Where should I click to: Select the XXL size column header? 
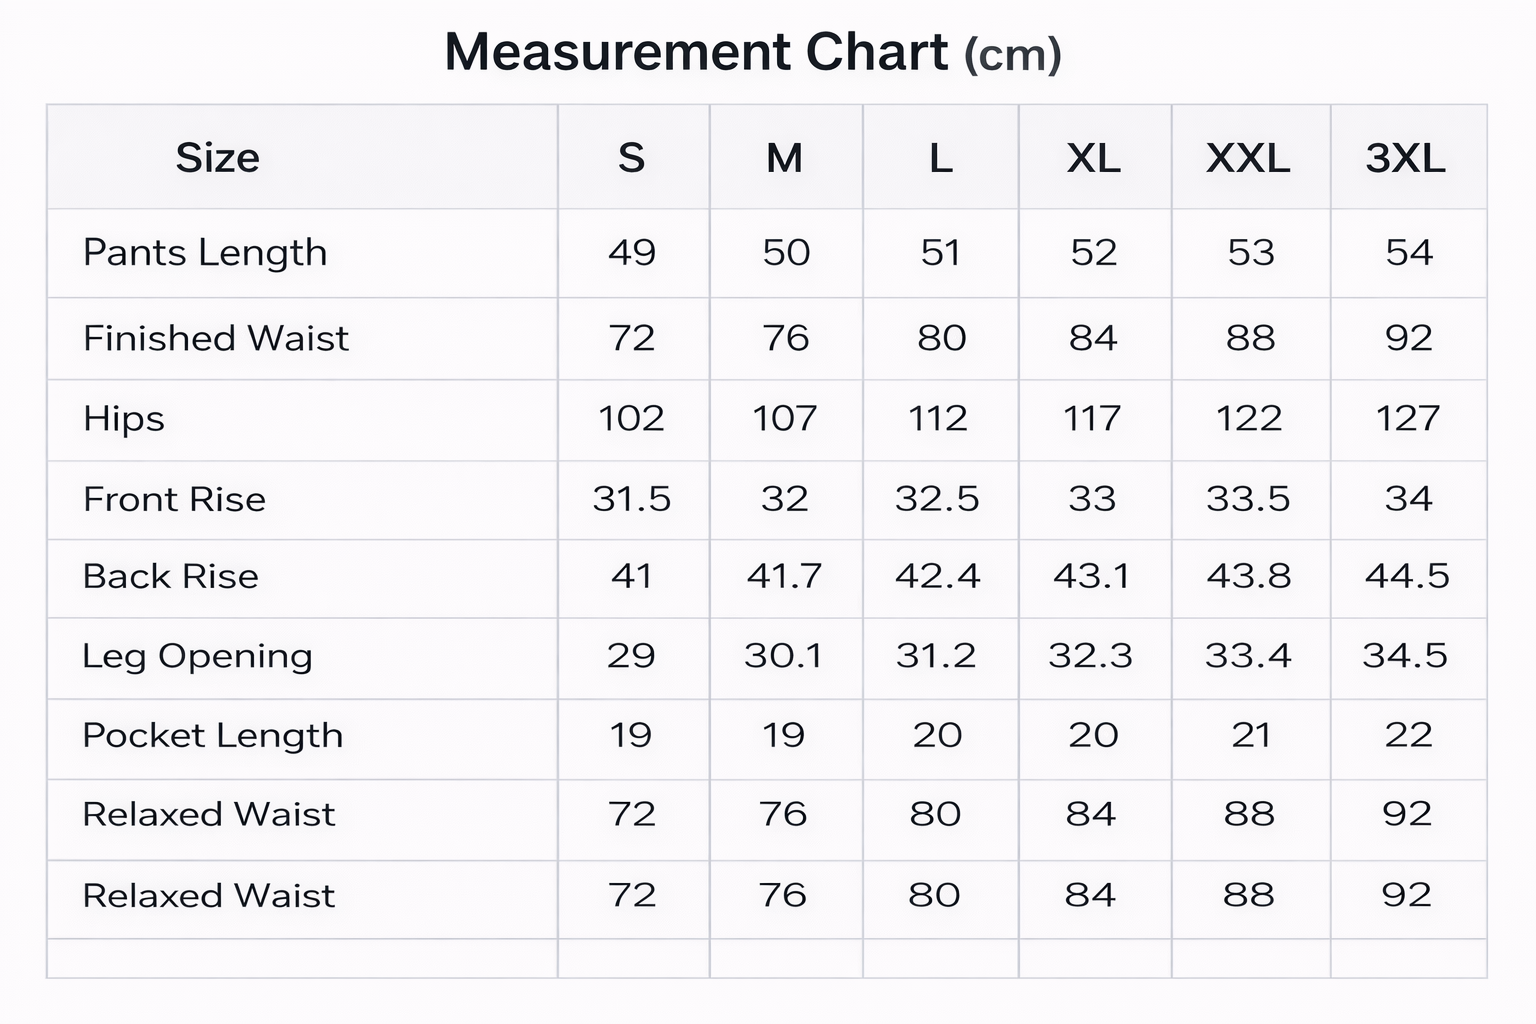pyautogui.click(x=1248, y=158)
